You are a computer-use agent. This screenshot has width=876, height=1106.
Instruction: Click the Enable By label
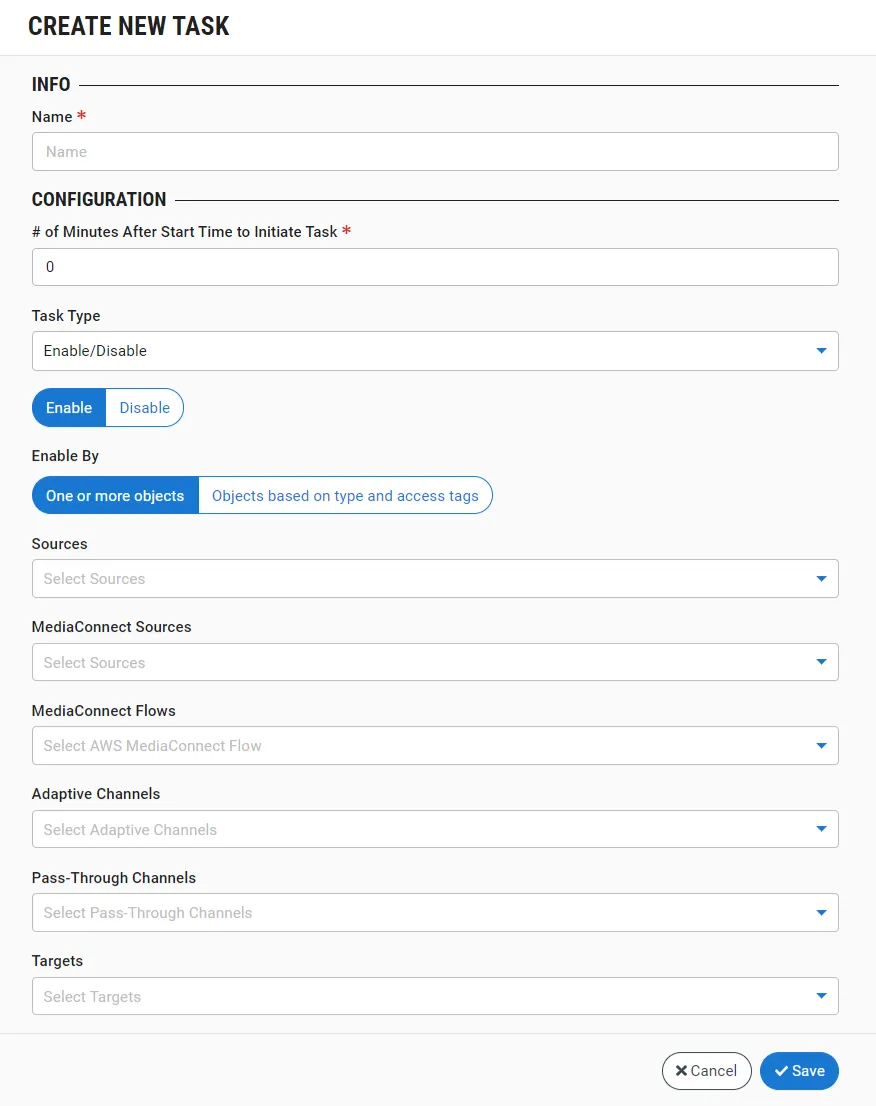[x=65, y=456]
